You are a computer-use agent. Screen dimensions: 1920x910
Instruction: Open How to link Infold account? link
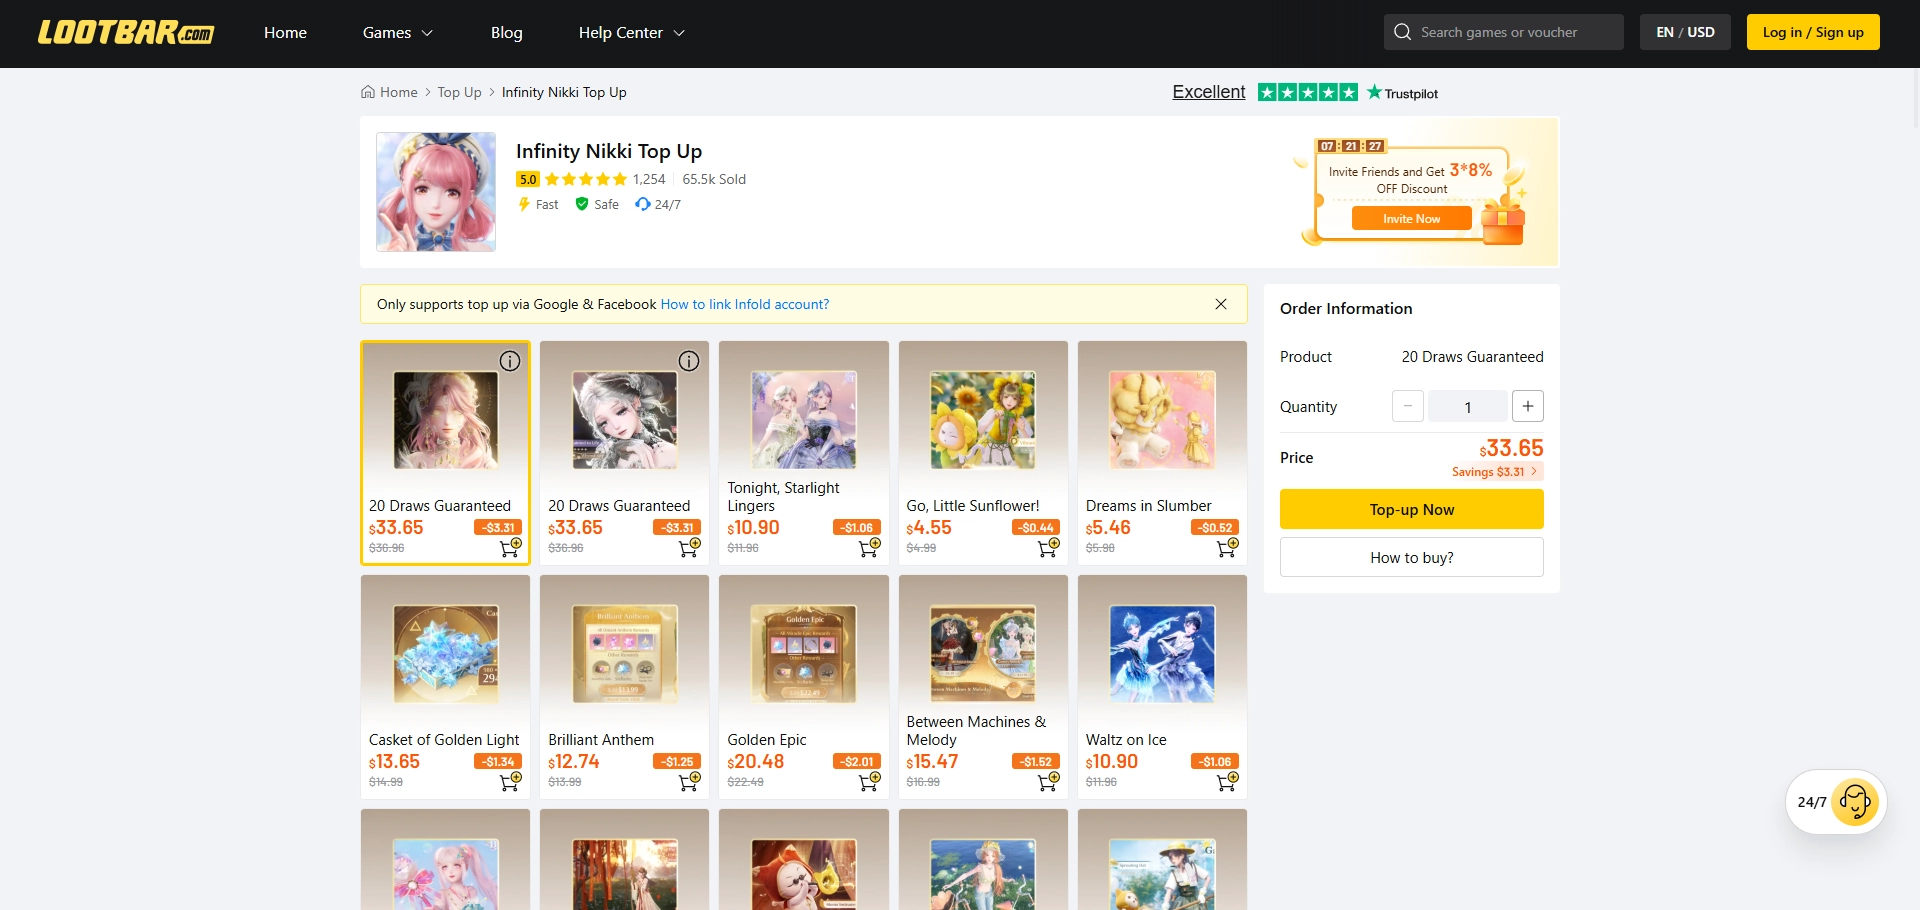(x=745, y=304)
